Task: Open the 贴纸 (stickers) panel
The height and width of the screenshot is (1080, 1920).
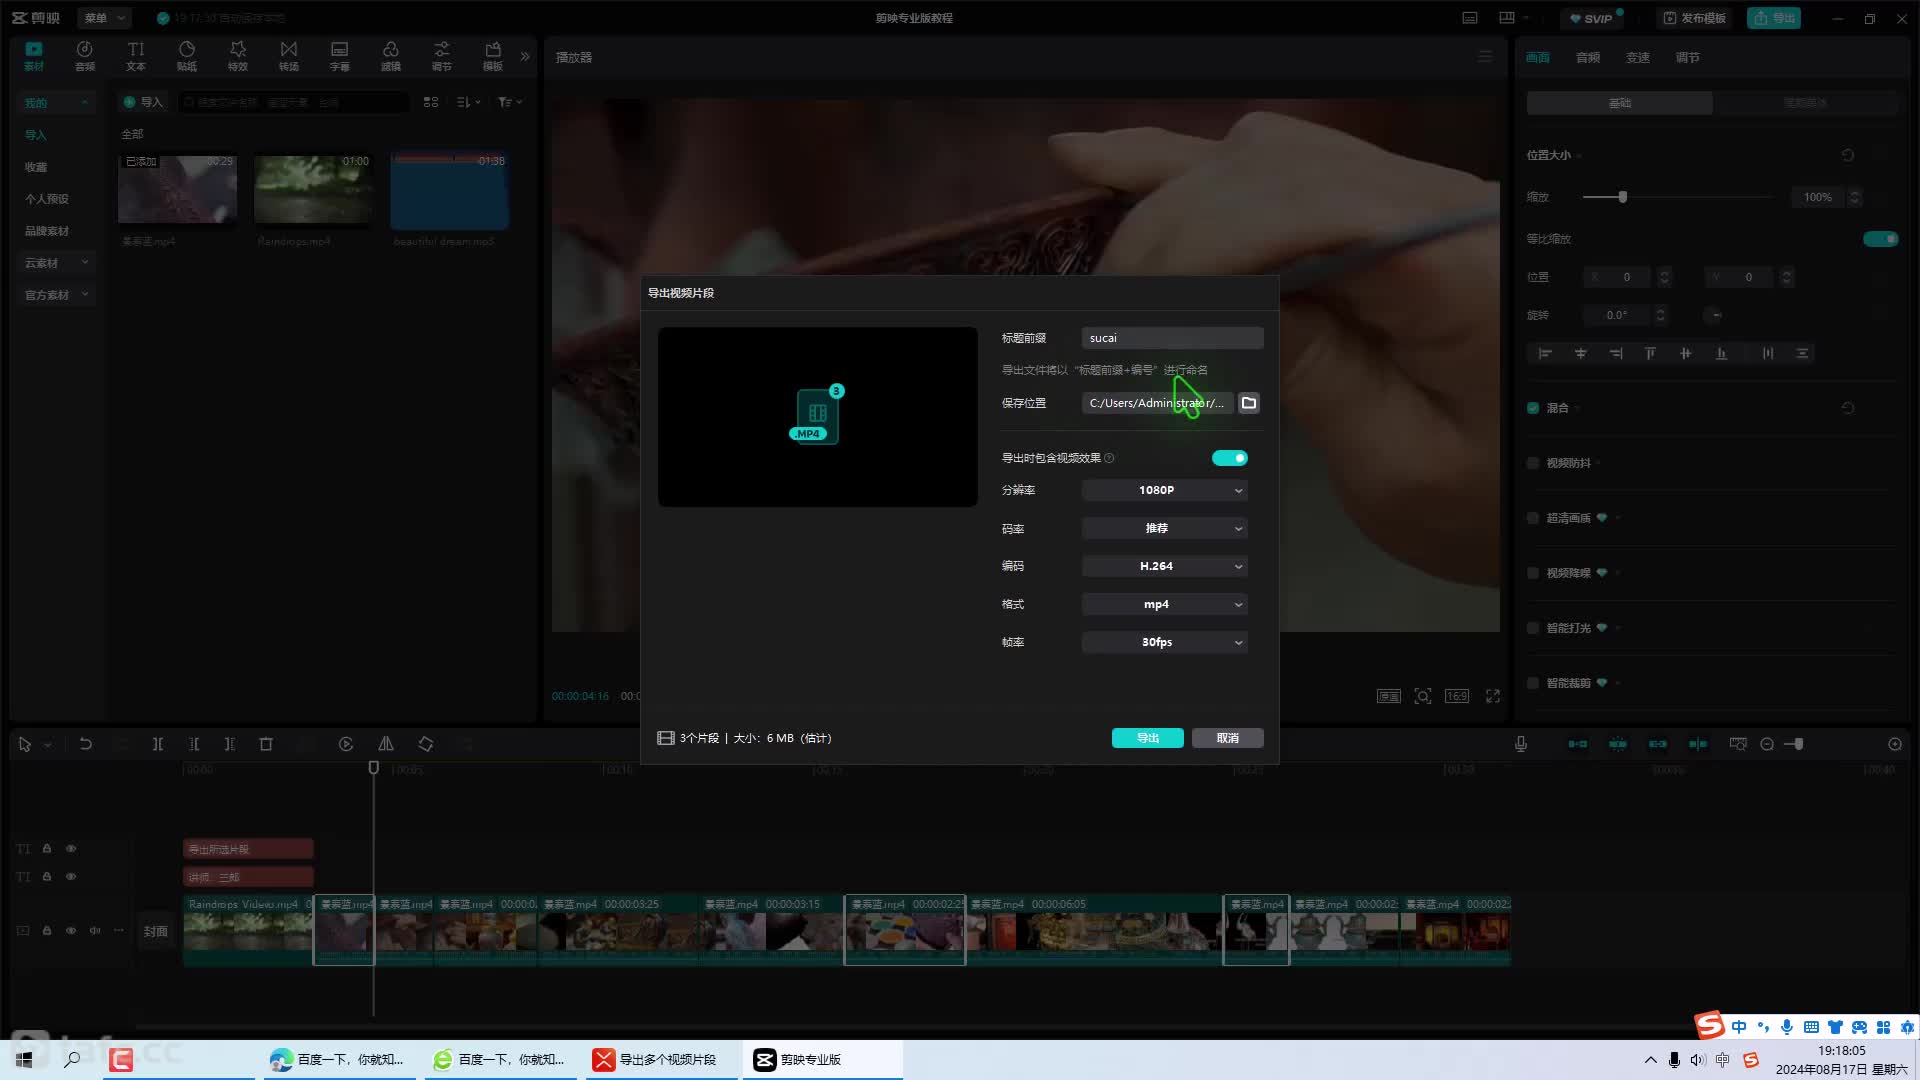Action: click(187, 56)
